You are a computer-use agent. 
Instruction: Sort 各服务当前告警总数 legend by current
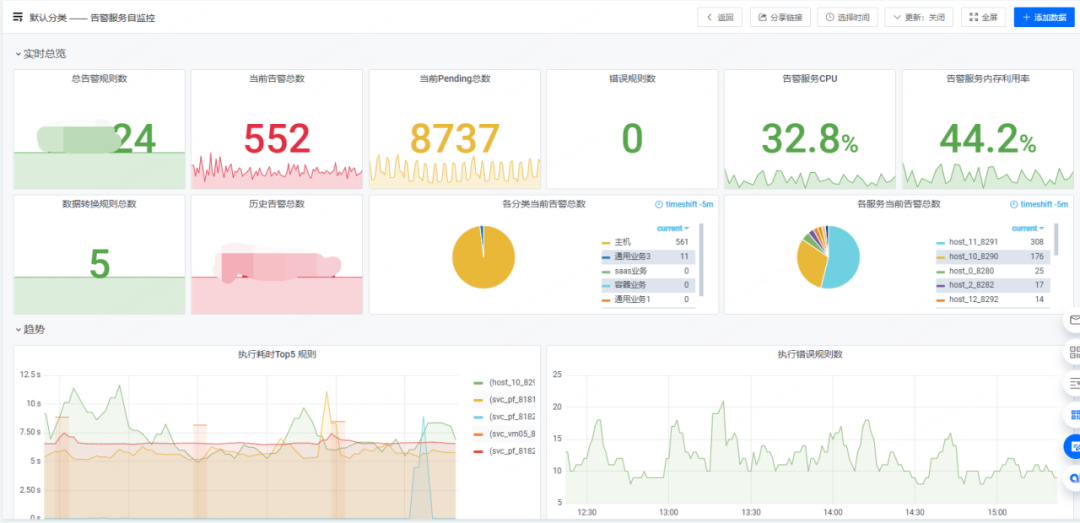[1028, 228]
